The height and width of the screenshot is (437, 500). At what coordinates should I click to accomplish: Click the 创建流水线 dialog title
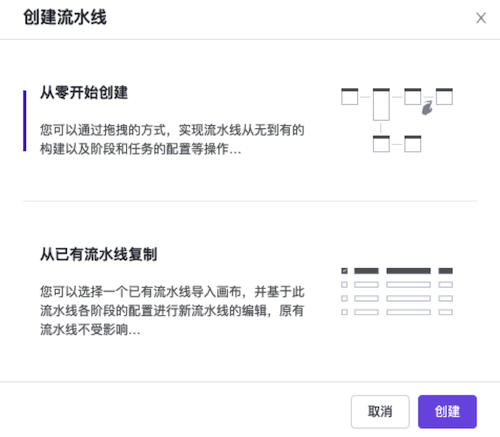point(65,17)
